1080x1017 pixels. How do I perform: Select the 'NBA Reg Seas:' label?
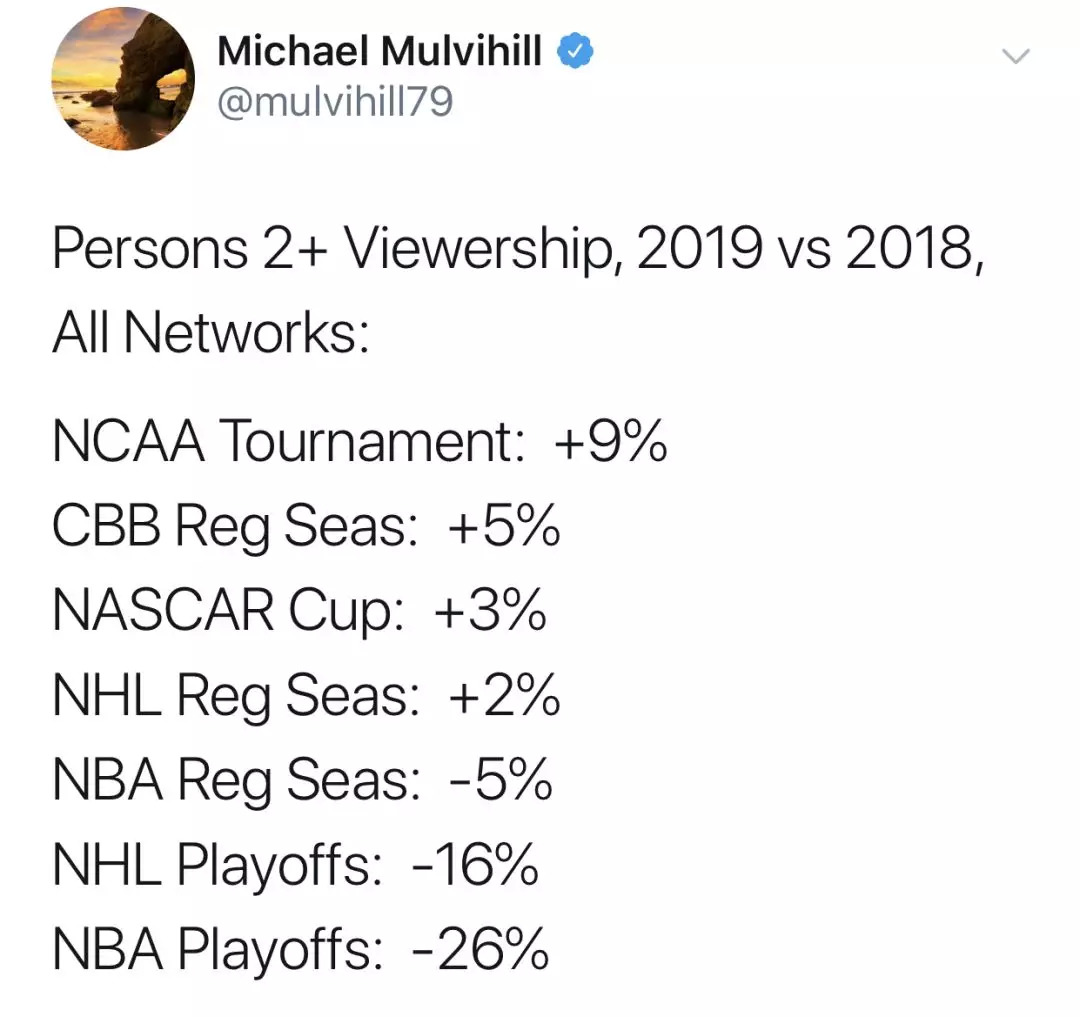coord(235,782)
